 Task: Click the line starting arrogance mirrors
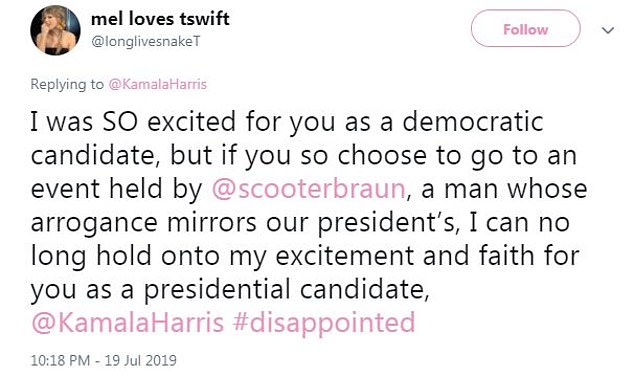click(x=300, y=222)
